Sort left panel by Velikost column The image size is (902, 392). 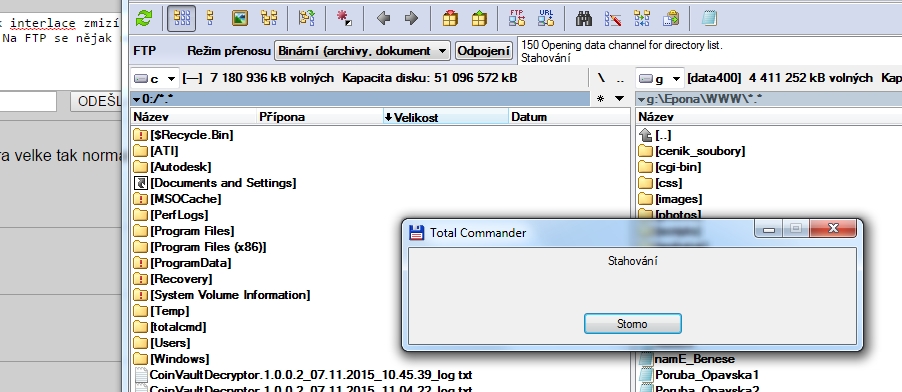(x=446, y=117)
